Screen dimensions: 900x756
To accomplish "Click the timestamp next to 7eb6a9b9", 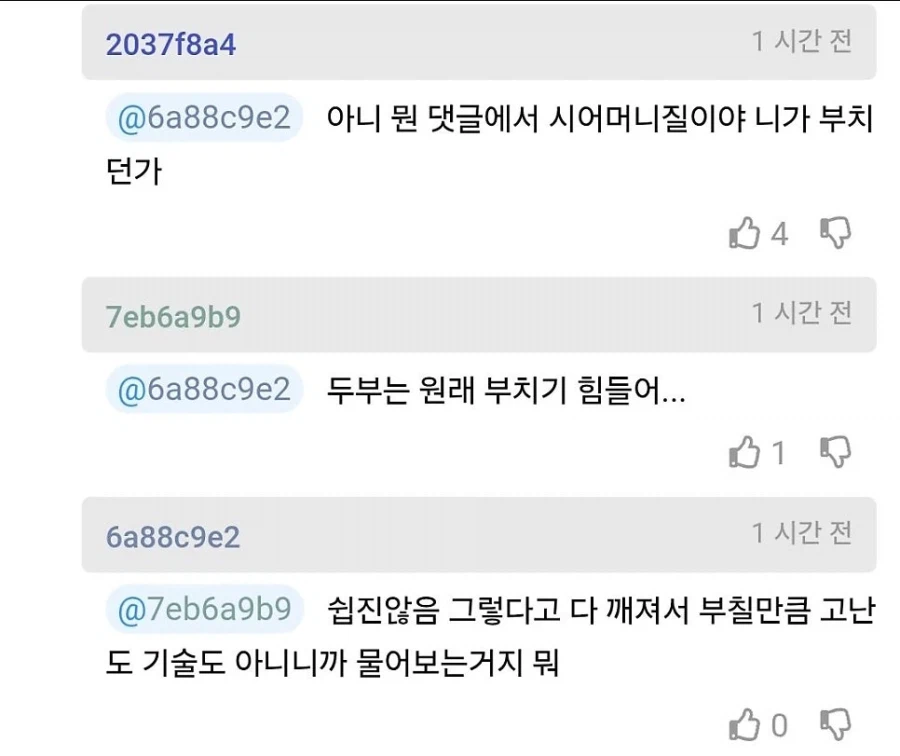I will 800,314.
